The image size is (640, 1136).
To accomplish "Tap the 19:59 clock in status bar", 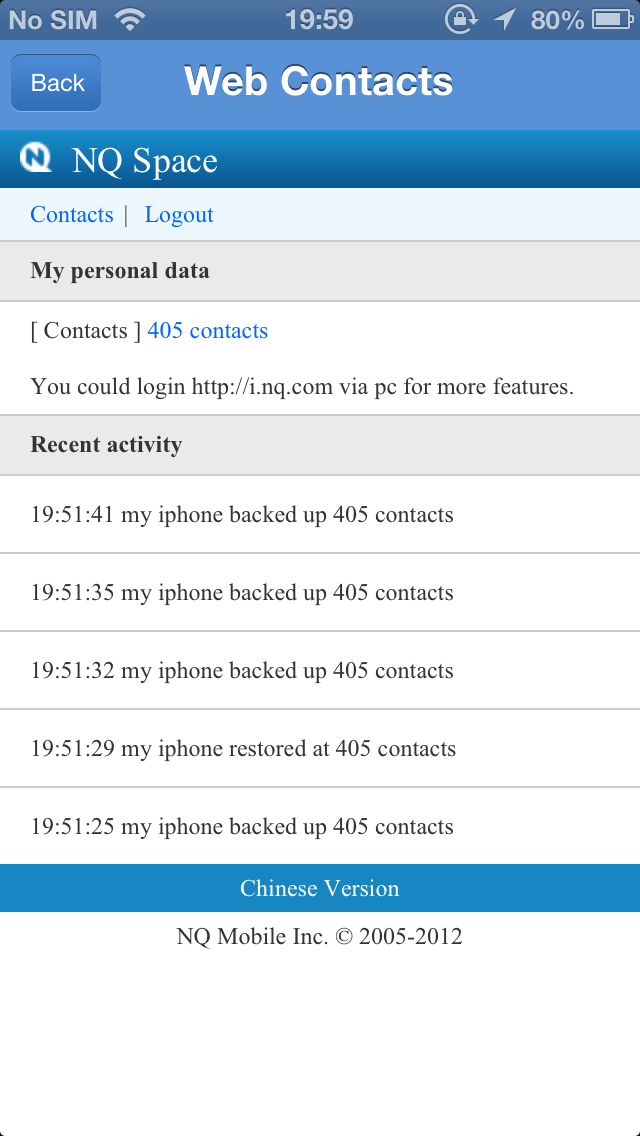I will 319,20.
